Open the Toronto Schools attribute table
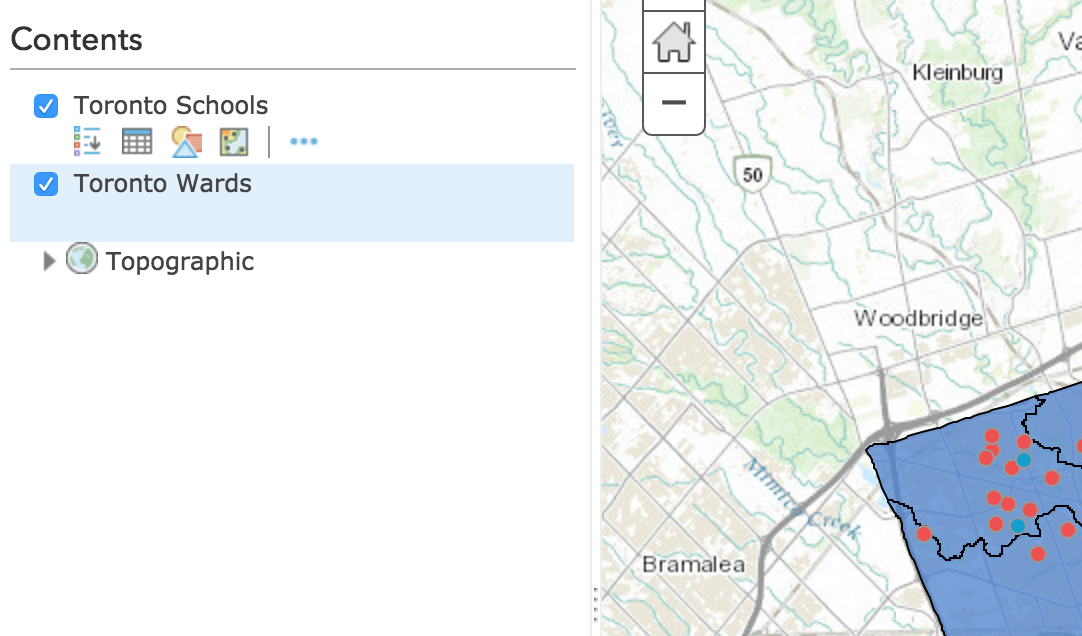Image resolution: width=1082 pixels, height=636 pixels. coord(136,142)
